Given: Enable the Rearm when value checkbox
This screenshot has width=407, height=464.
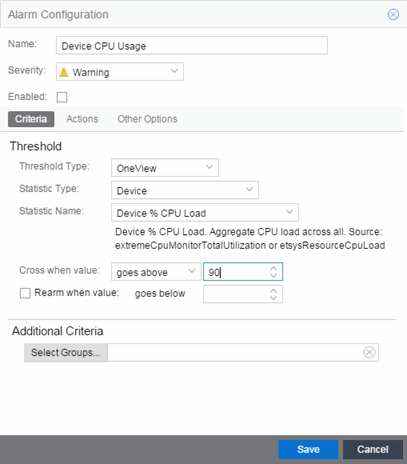Looking at the screenshot, I should tap(25, 293).
